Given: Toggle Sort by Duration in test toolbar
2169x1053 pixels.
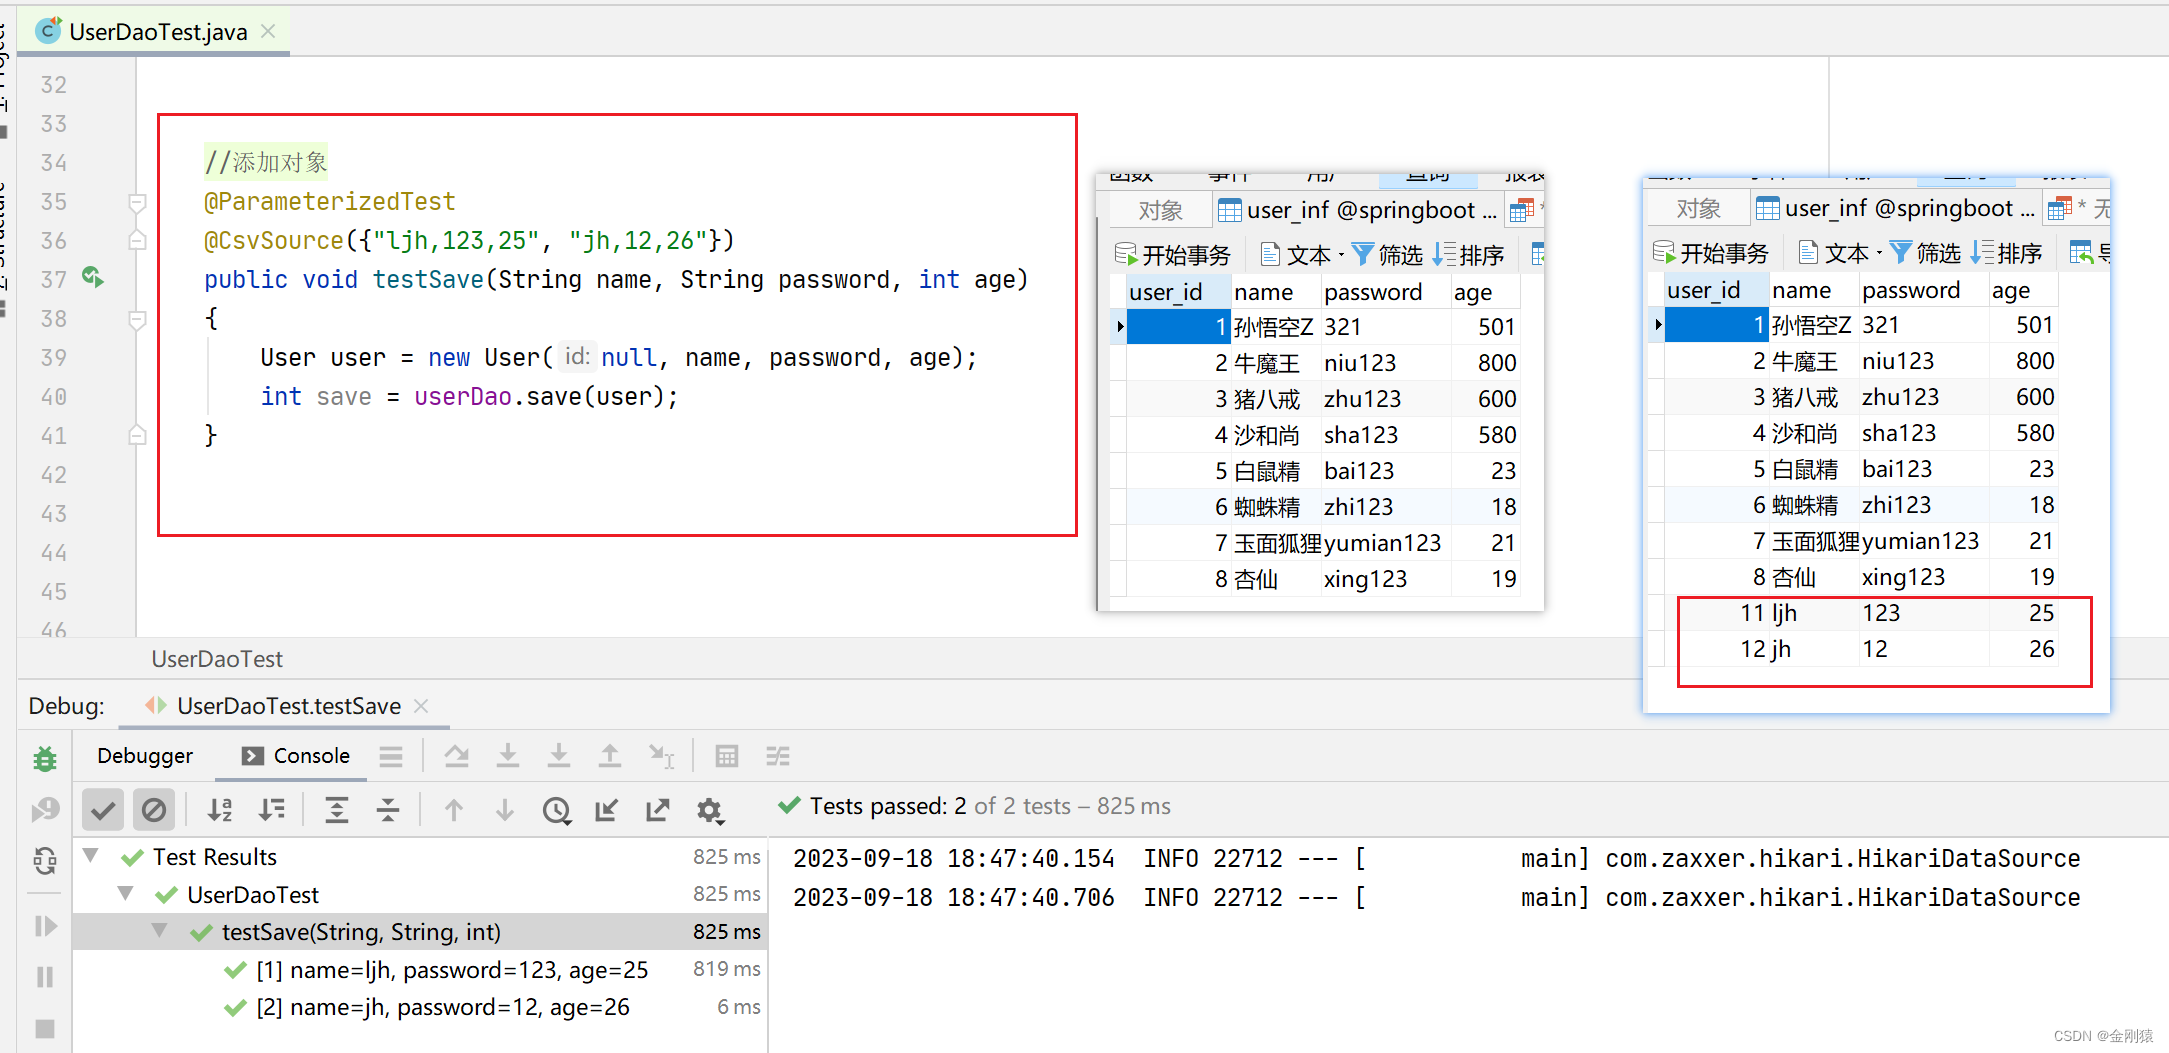Looking at the screenshot, I should pyautogui.click(x=271, y=810).
